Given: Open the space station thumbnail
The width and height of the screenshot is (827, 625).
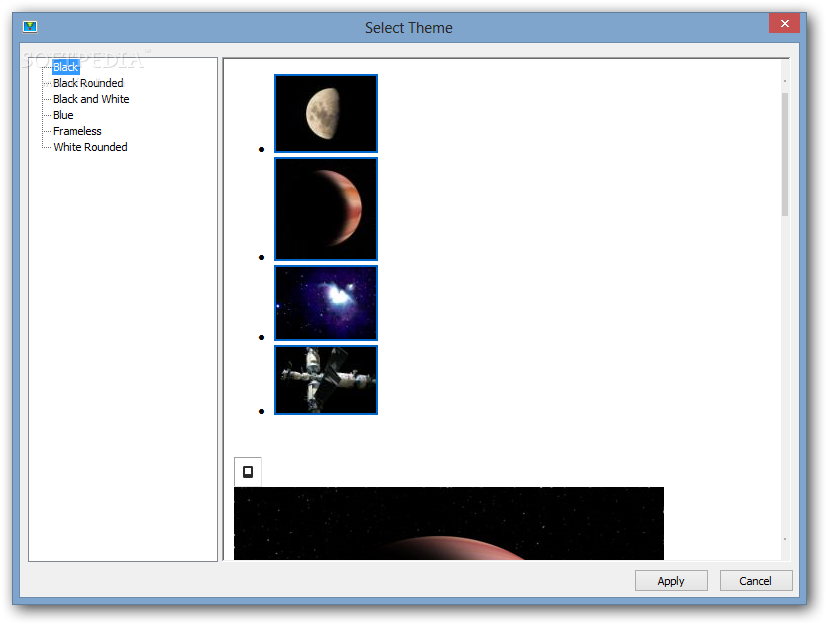Looking at the screenshot, I should tap(326, 380).
